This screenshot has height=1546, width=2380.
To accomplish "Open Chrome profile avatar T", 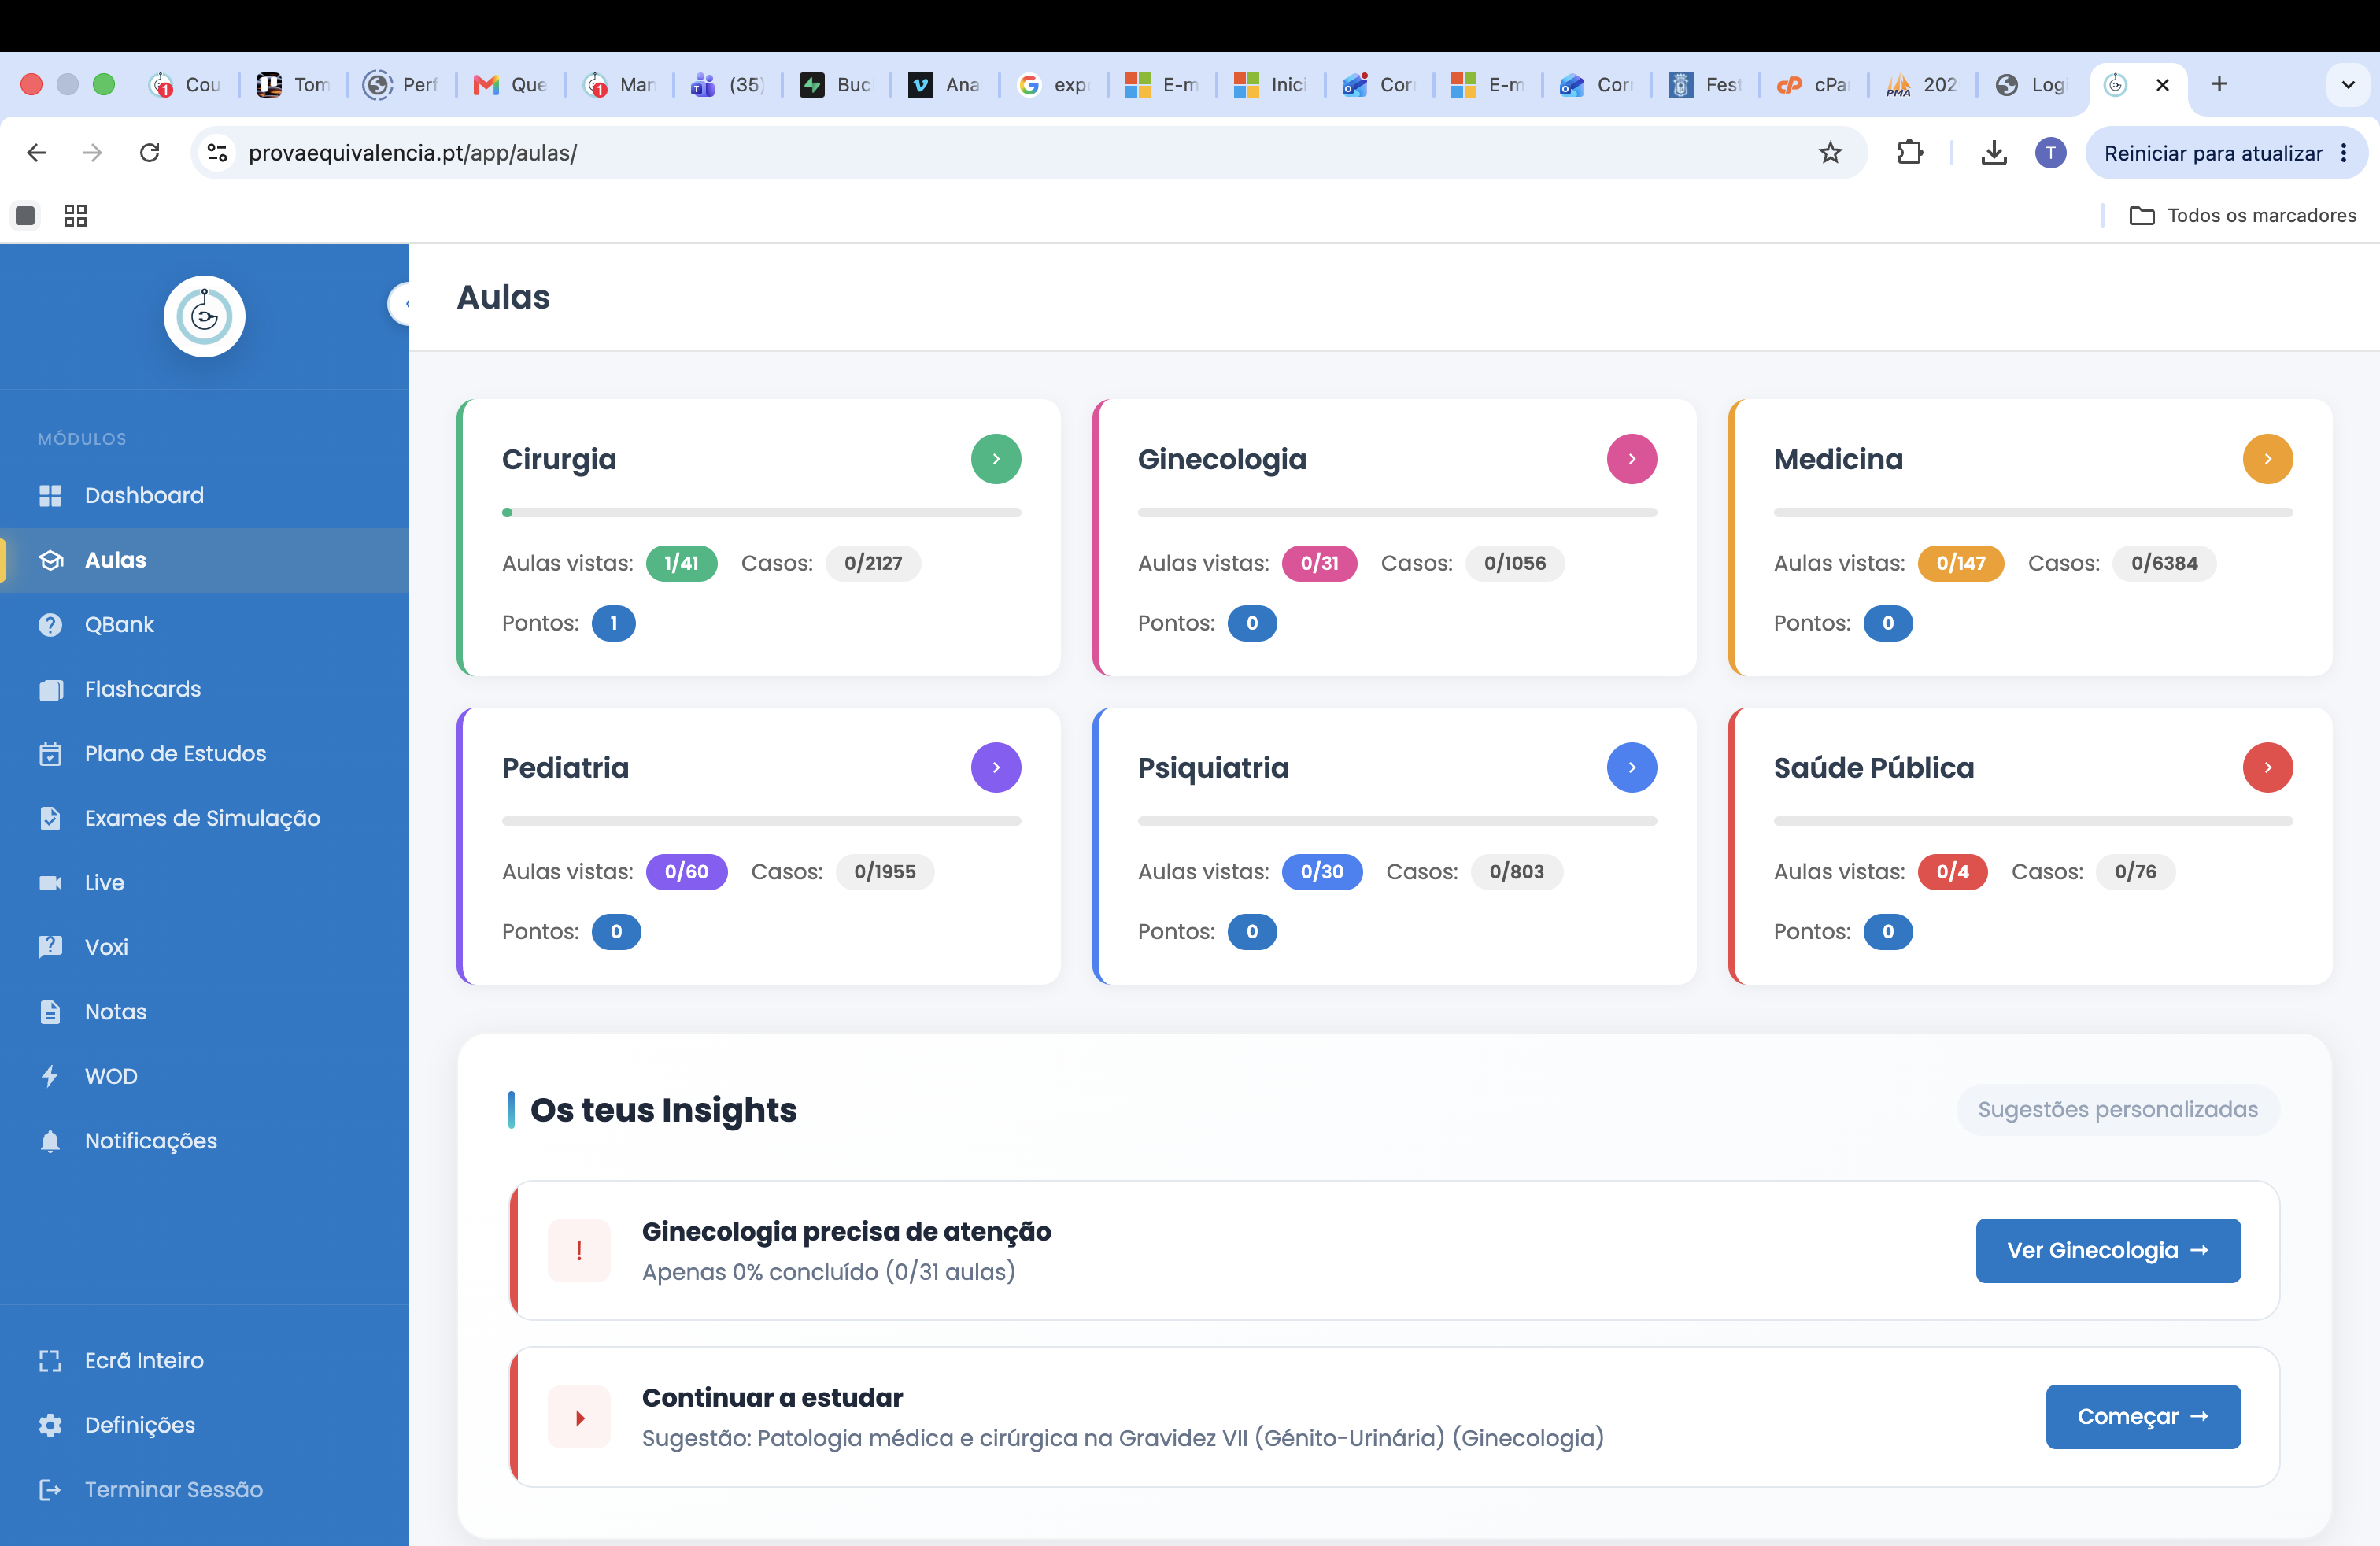I will pyautogui.click(x=2050, y=152).
